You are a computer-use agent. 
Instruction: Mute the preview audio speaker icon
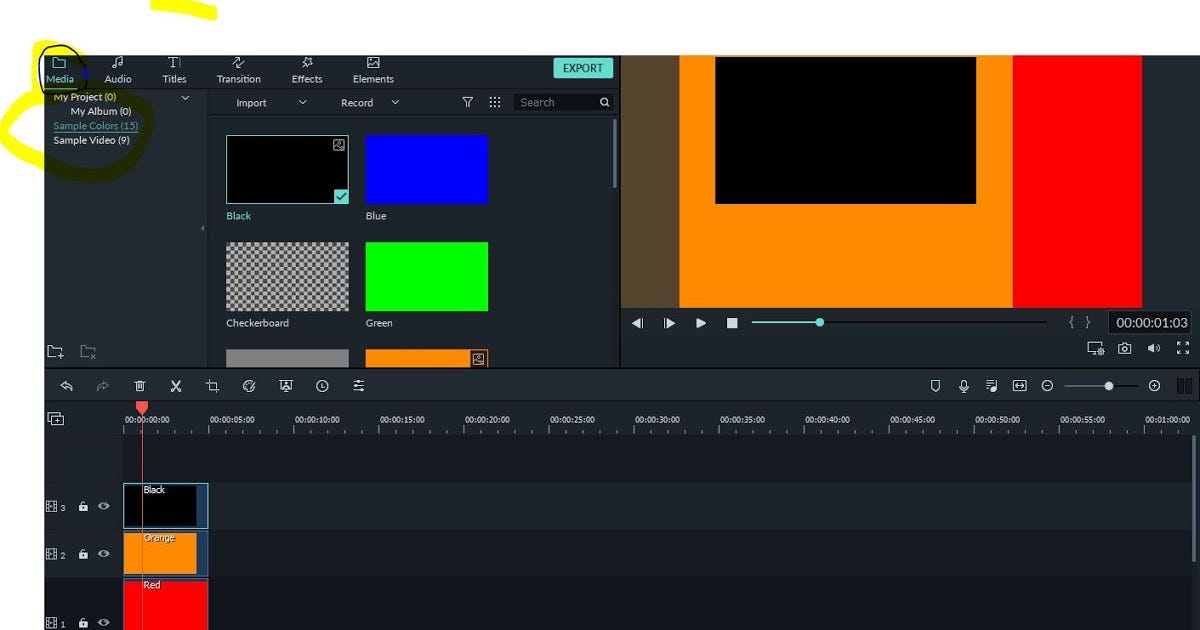(1154, 347)
